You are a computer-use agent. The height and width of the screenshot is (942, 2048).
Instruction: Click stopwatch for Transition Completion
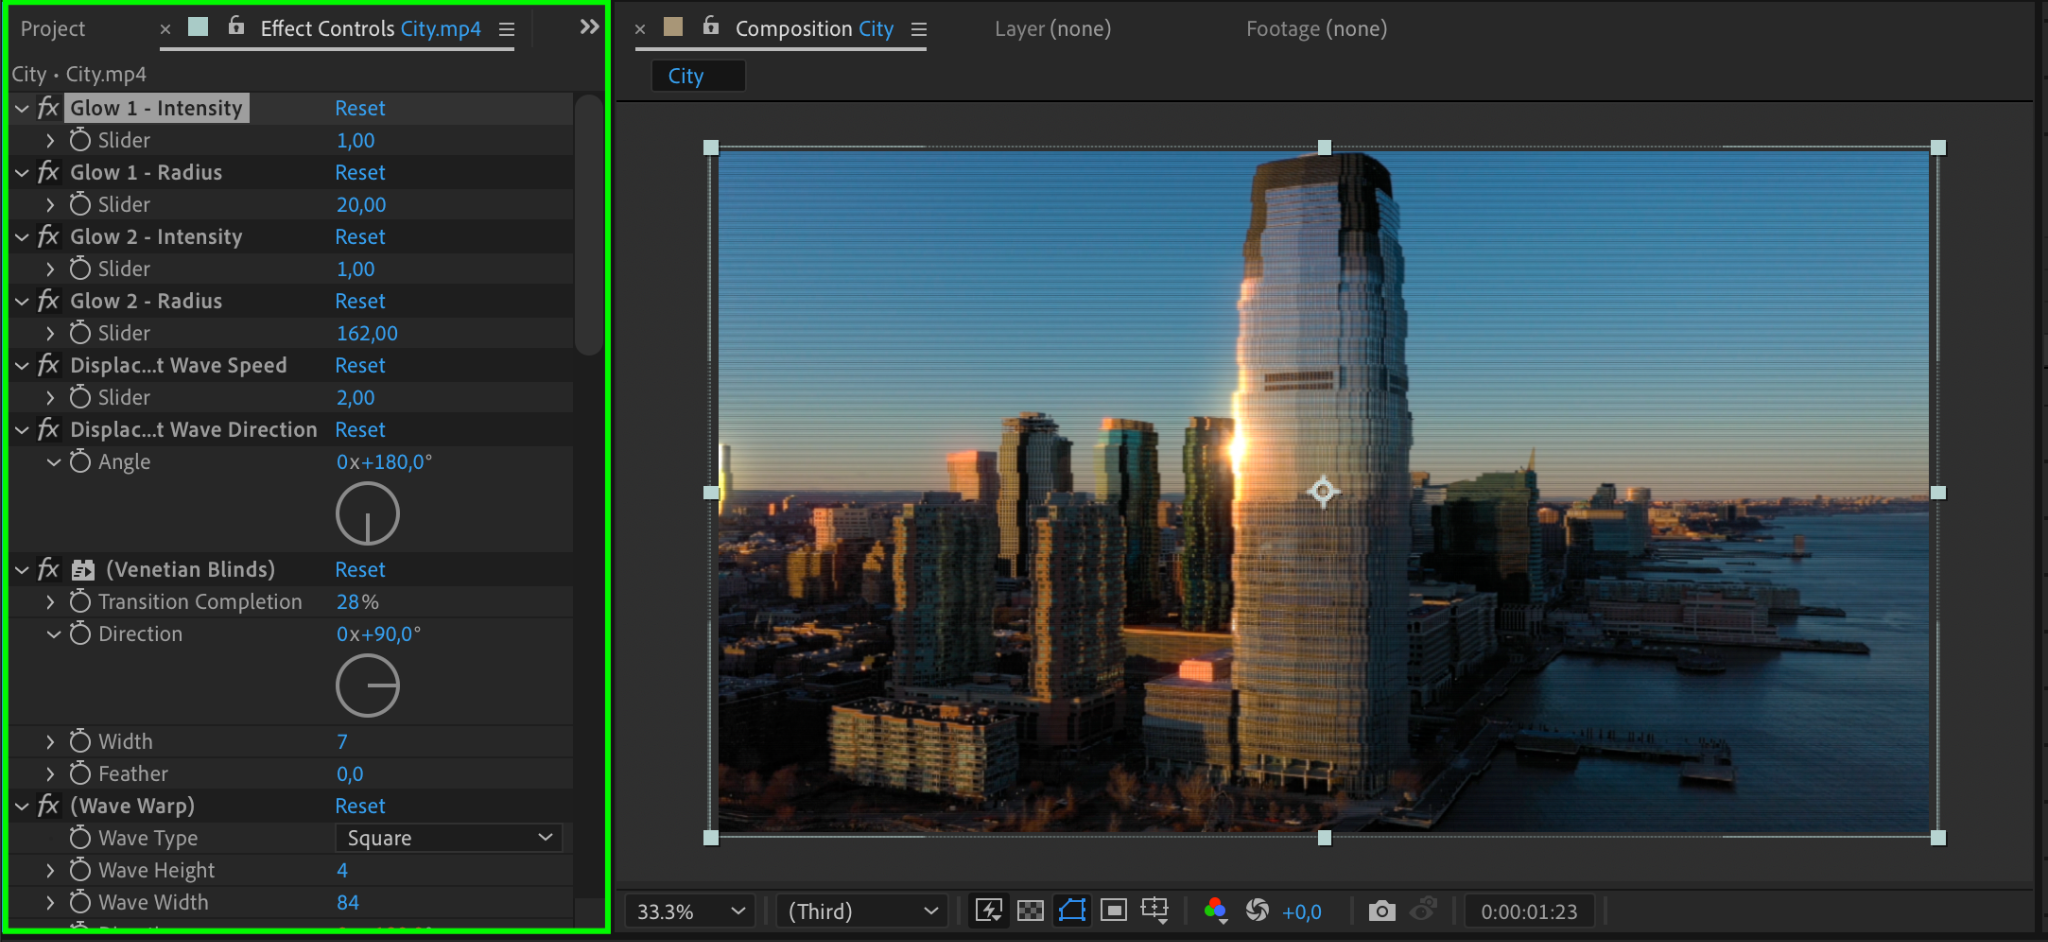[x=80, y=602]
